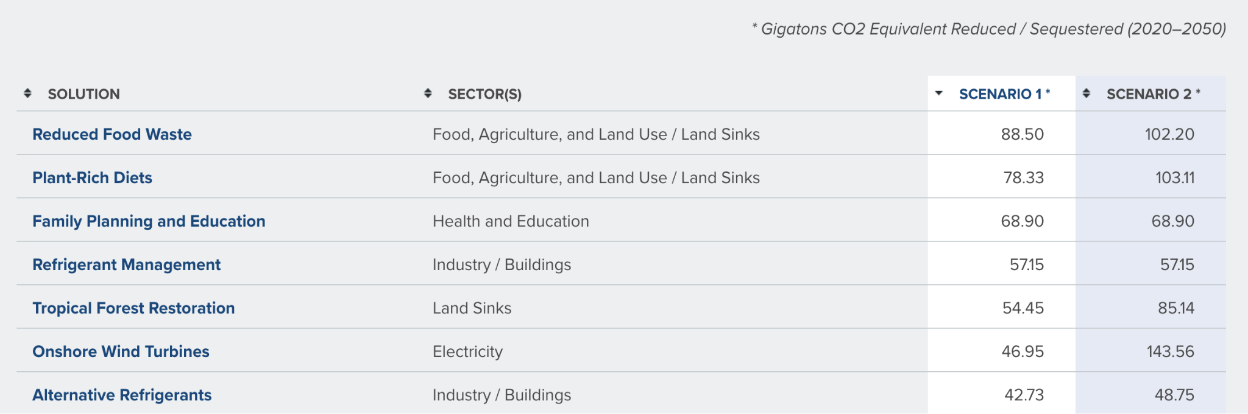Open the Onshore Wind Turbines solution
1248x414 pixels.
(121, 352)
